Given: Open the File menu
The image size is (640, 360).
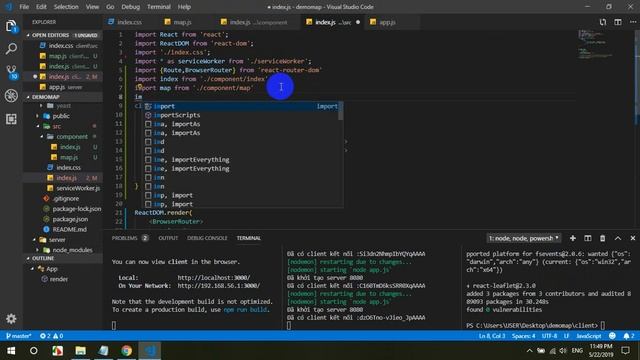Looking at the screenshot, I should tap(24, 7).
